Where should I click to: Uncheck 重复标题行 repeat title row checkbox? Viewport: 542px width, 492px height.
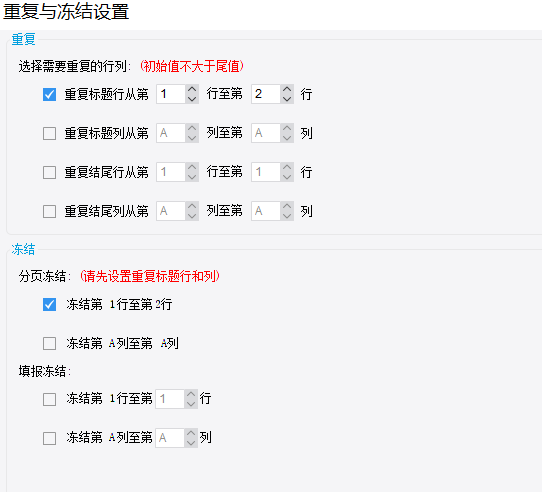coord(49,94)
